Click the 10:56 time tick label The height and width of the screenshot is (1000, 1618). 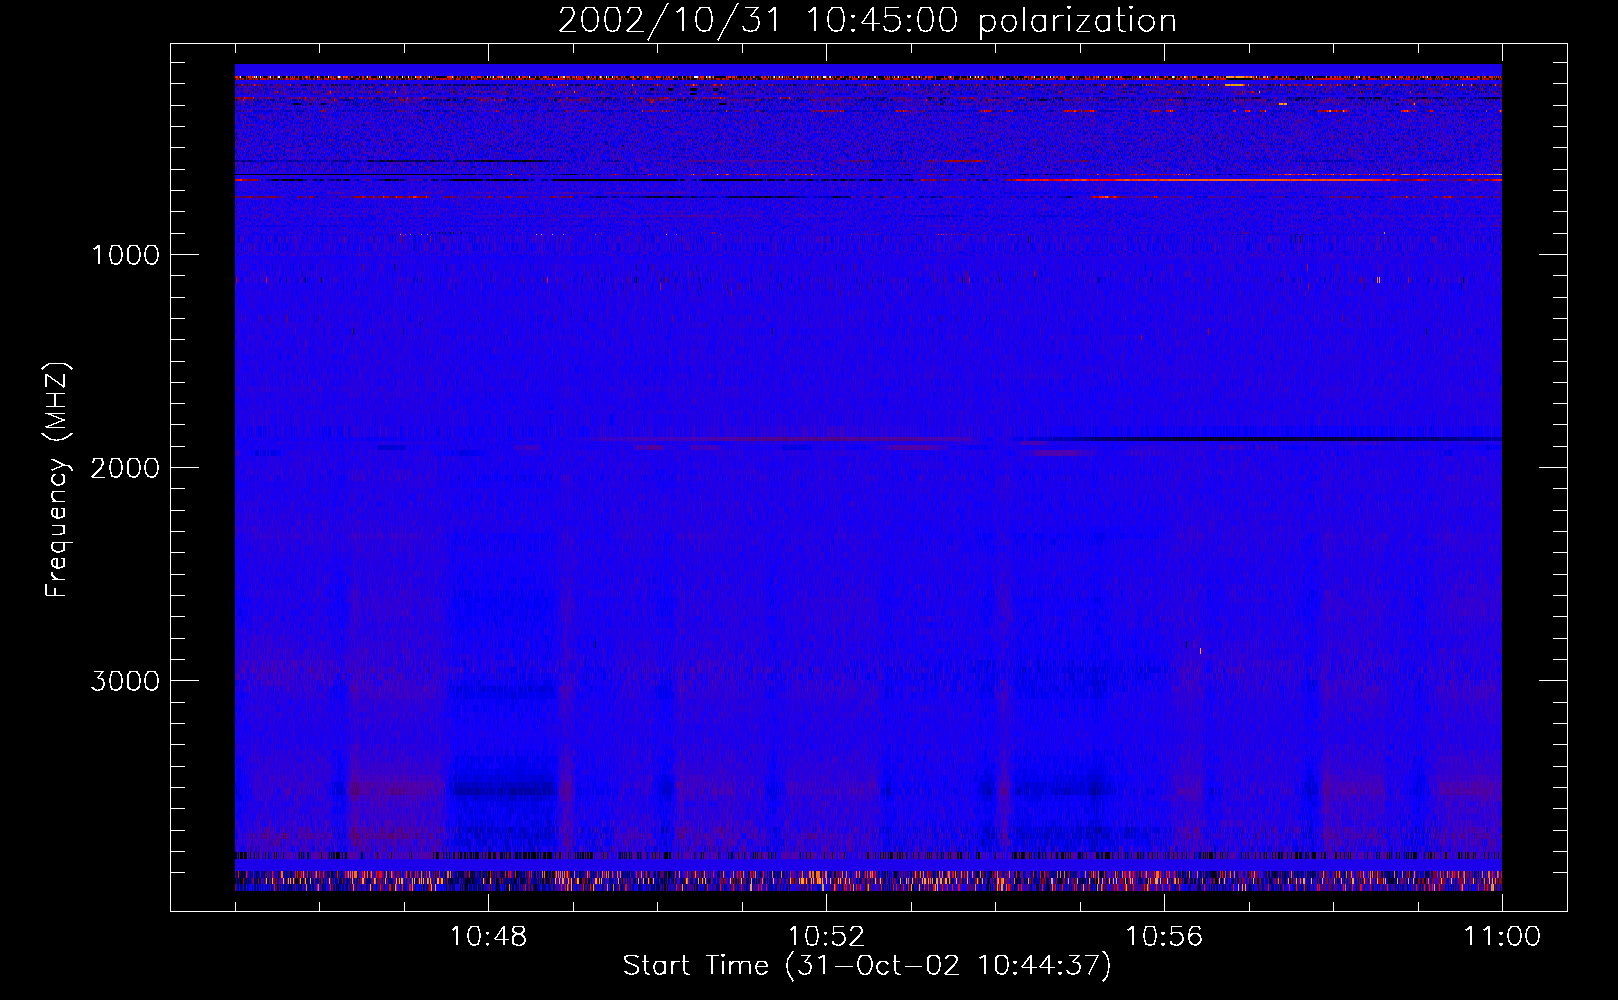(1164, 937)
